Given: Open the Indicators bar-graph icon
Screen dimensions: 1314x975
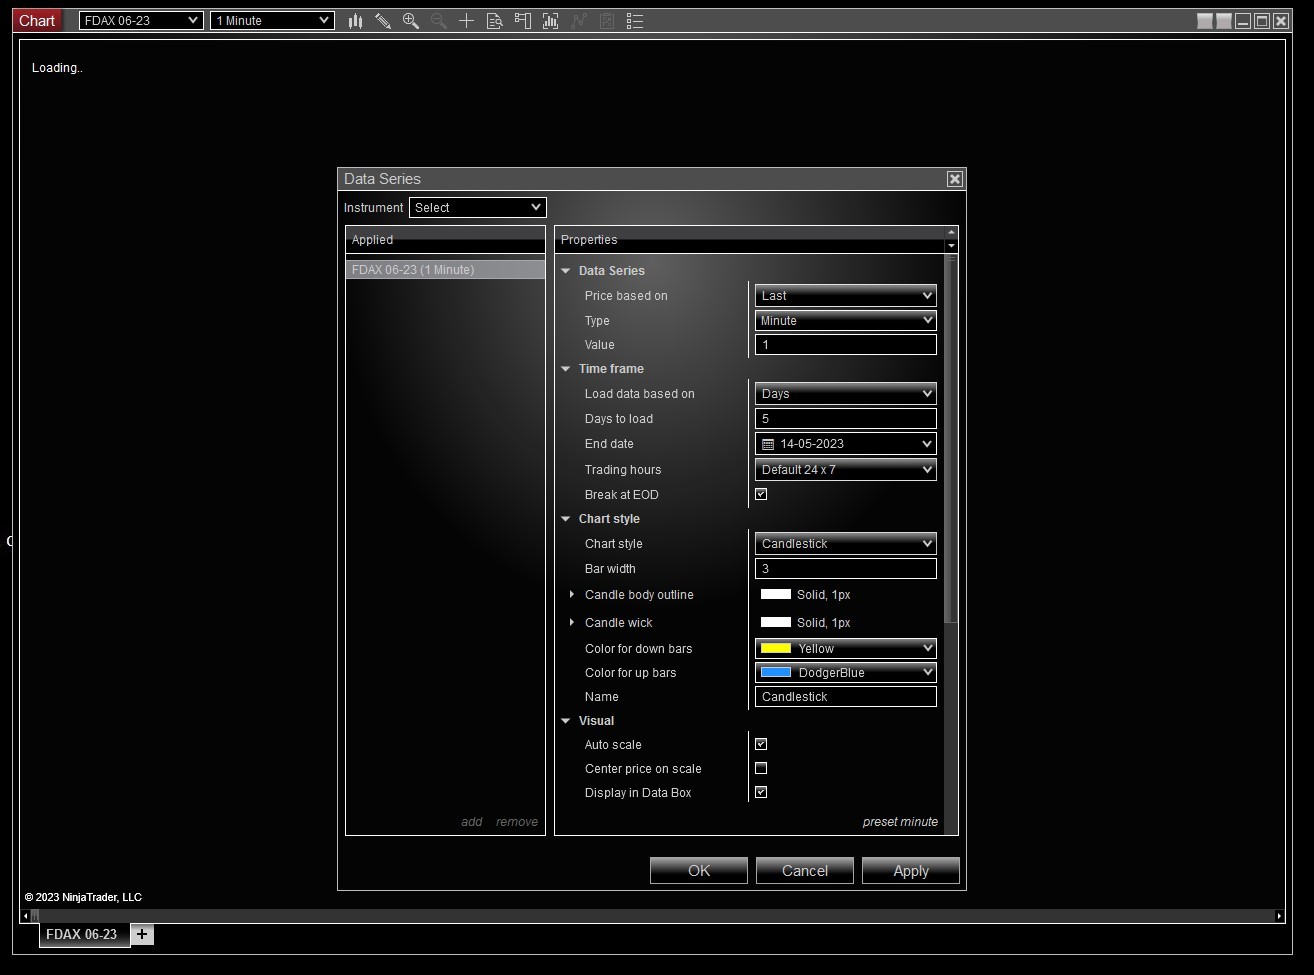Looking at the screenshot, I should tap(550, 21).
